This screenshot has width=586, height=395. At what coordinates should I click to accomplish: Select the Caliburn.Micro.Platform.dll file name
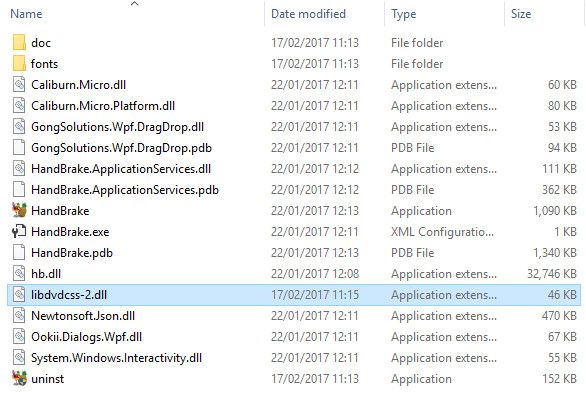point(103,106)
